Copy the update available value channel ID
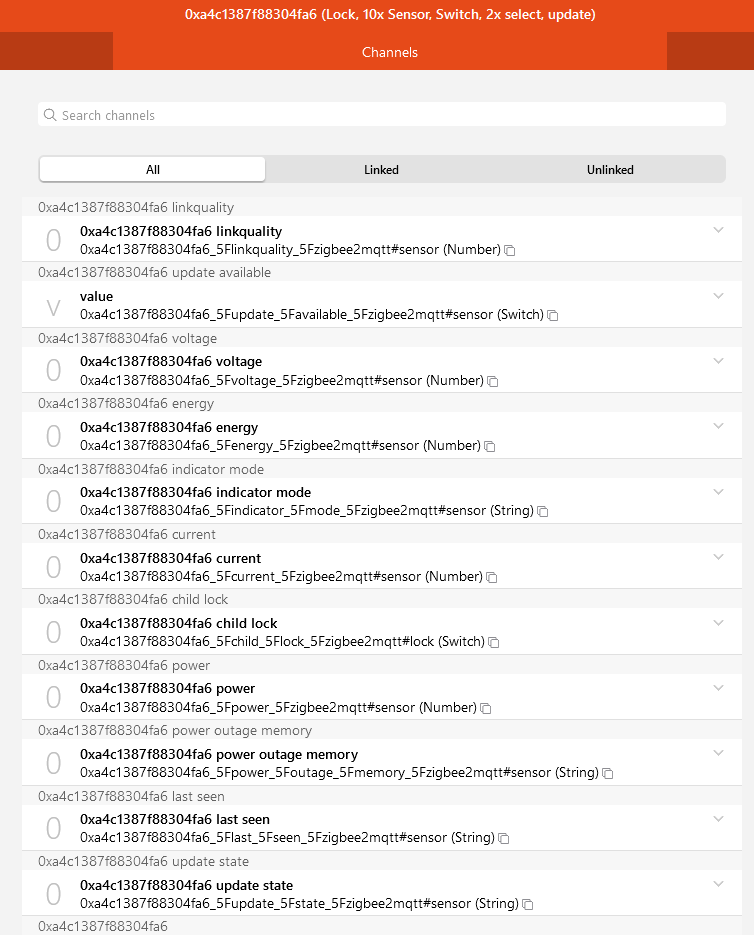 pos(552,314)
